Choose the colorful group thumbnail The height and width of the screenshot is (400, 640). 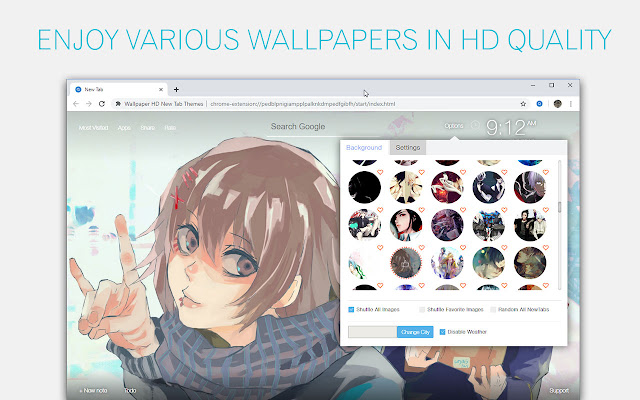[447, 263]
